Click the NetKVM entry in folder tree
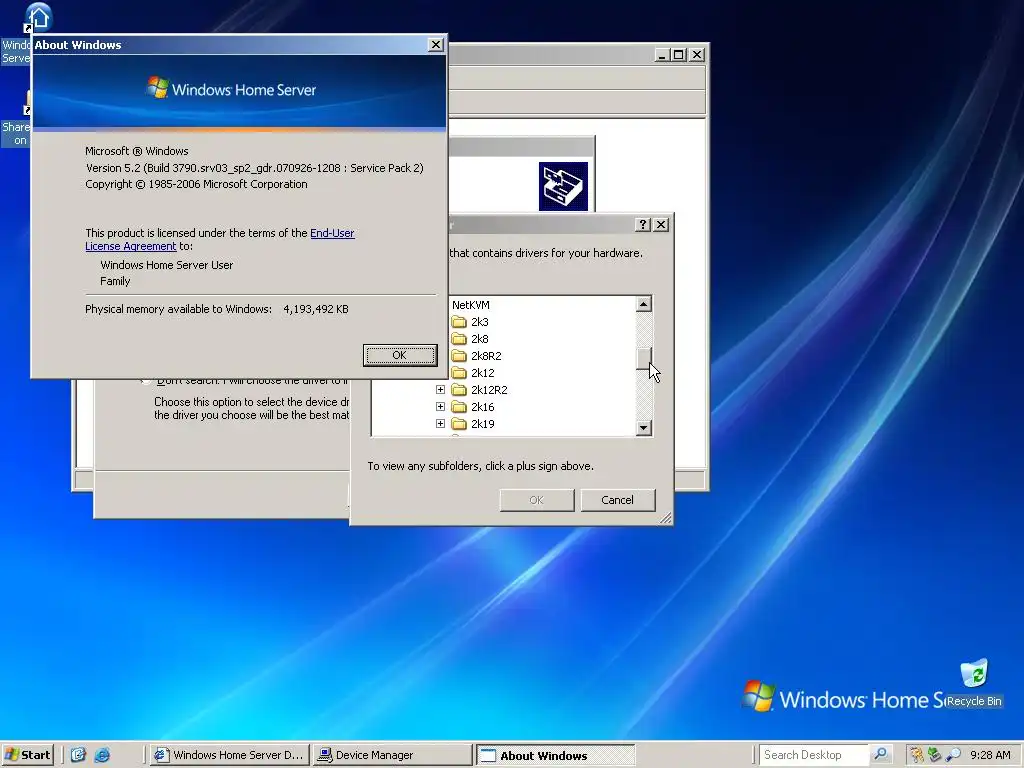1024x768 pixels. (470, 305)
